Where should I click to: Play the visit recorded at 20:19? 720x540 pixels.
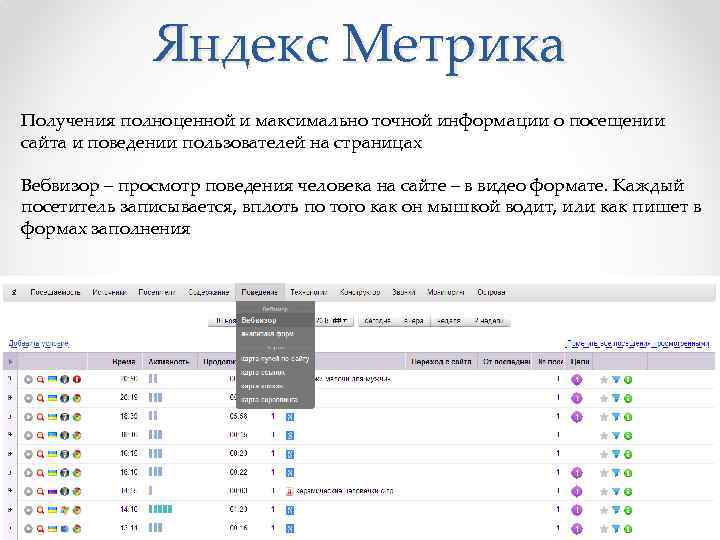tap(28, 398)
